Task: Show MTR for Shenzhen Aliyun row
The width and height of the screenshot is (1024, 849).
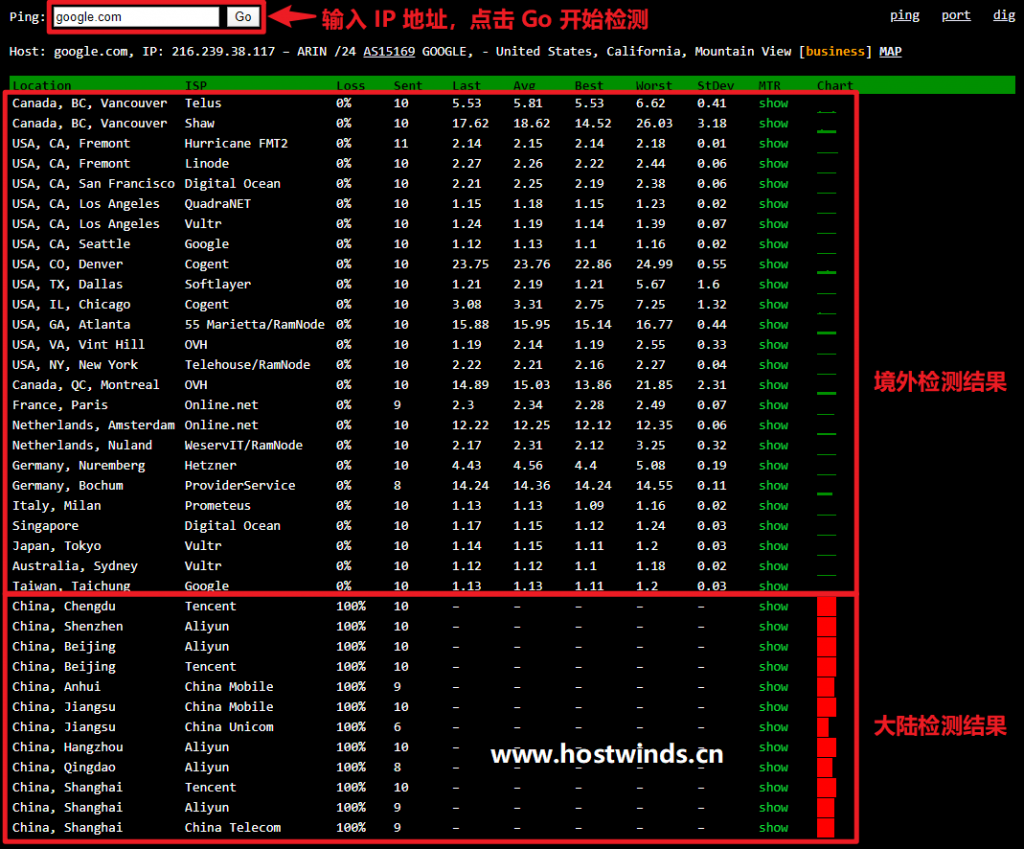Action: pos(773,626)
